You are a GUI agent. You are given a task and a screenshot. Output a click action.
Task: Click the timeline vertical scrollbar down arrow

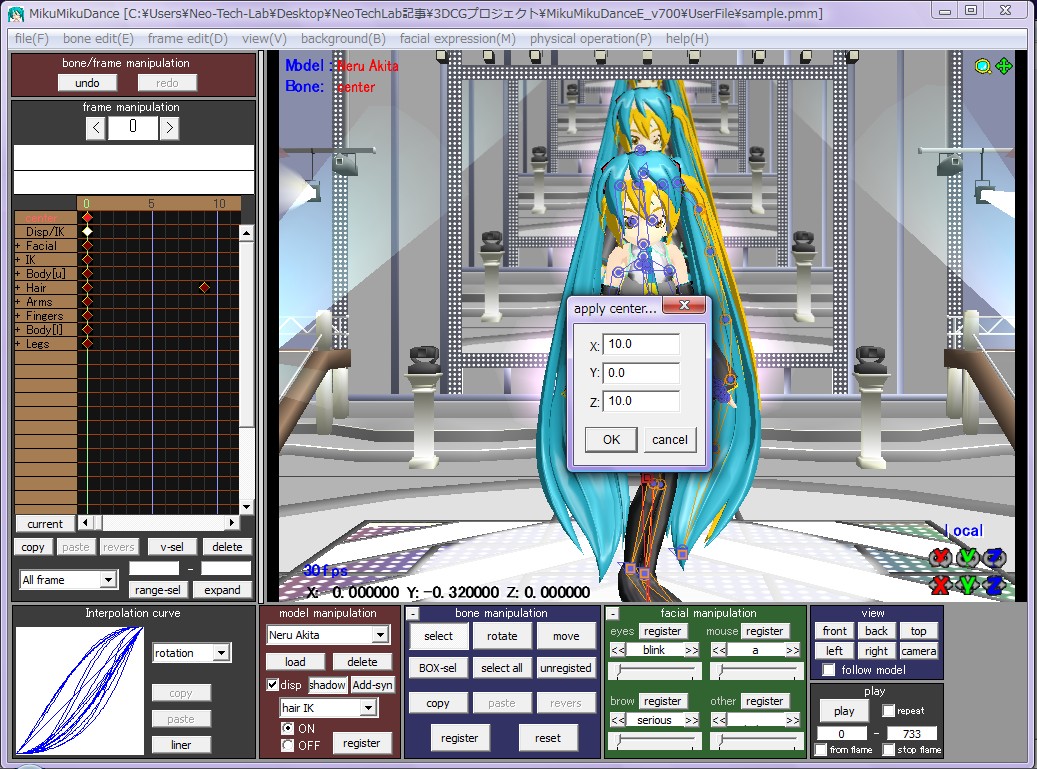point(246,507)
